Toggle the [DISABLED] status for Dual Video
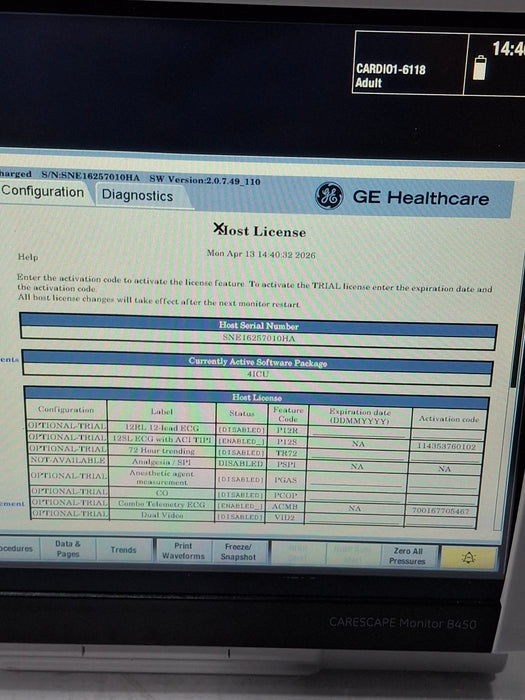This screenshot has width=525, height=700. tap(241, 517)
